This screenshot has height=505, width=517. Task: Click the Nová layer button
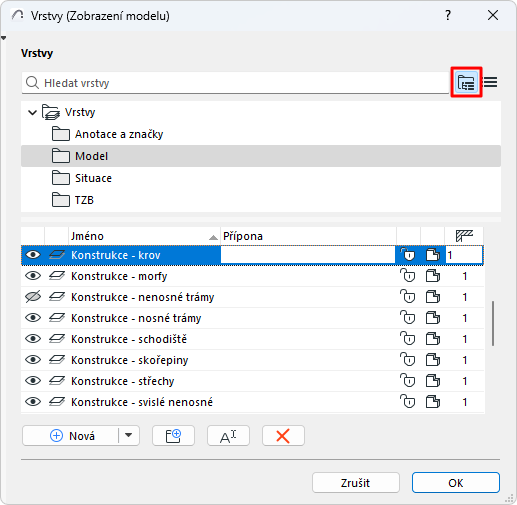click(x=70, y=436)
